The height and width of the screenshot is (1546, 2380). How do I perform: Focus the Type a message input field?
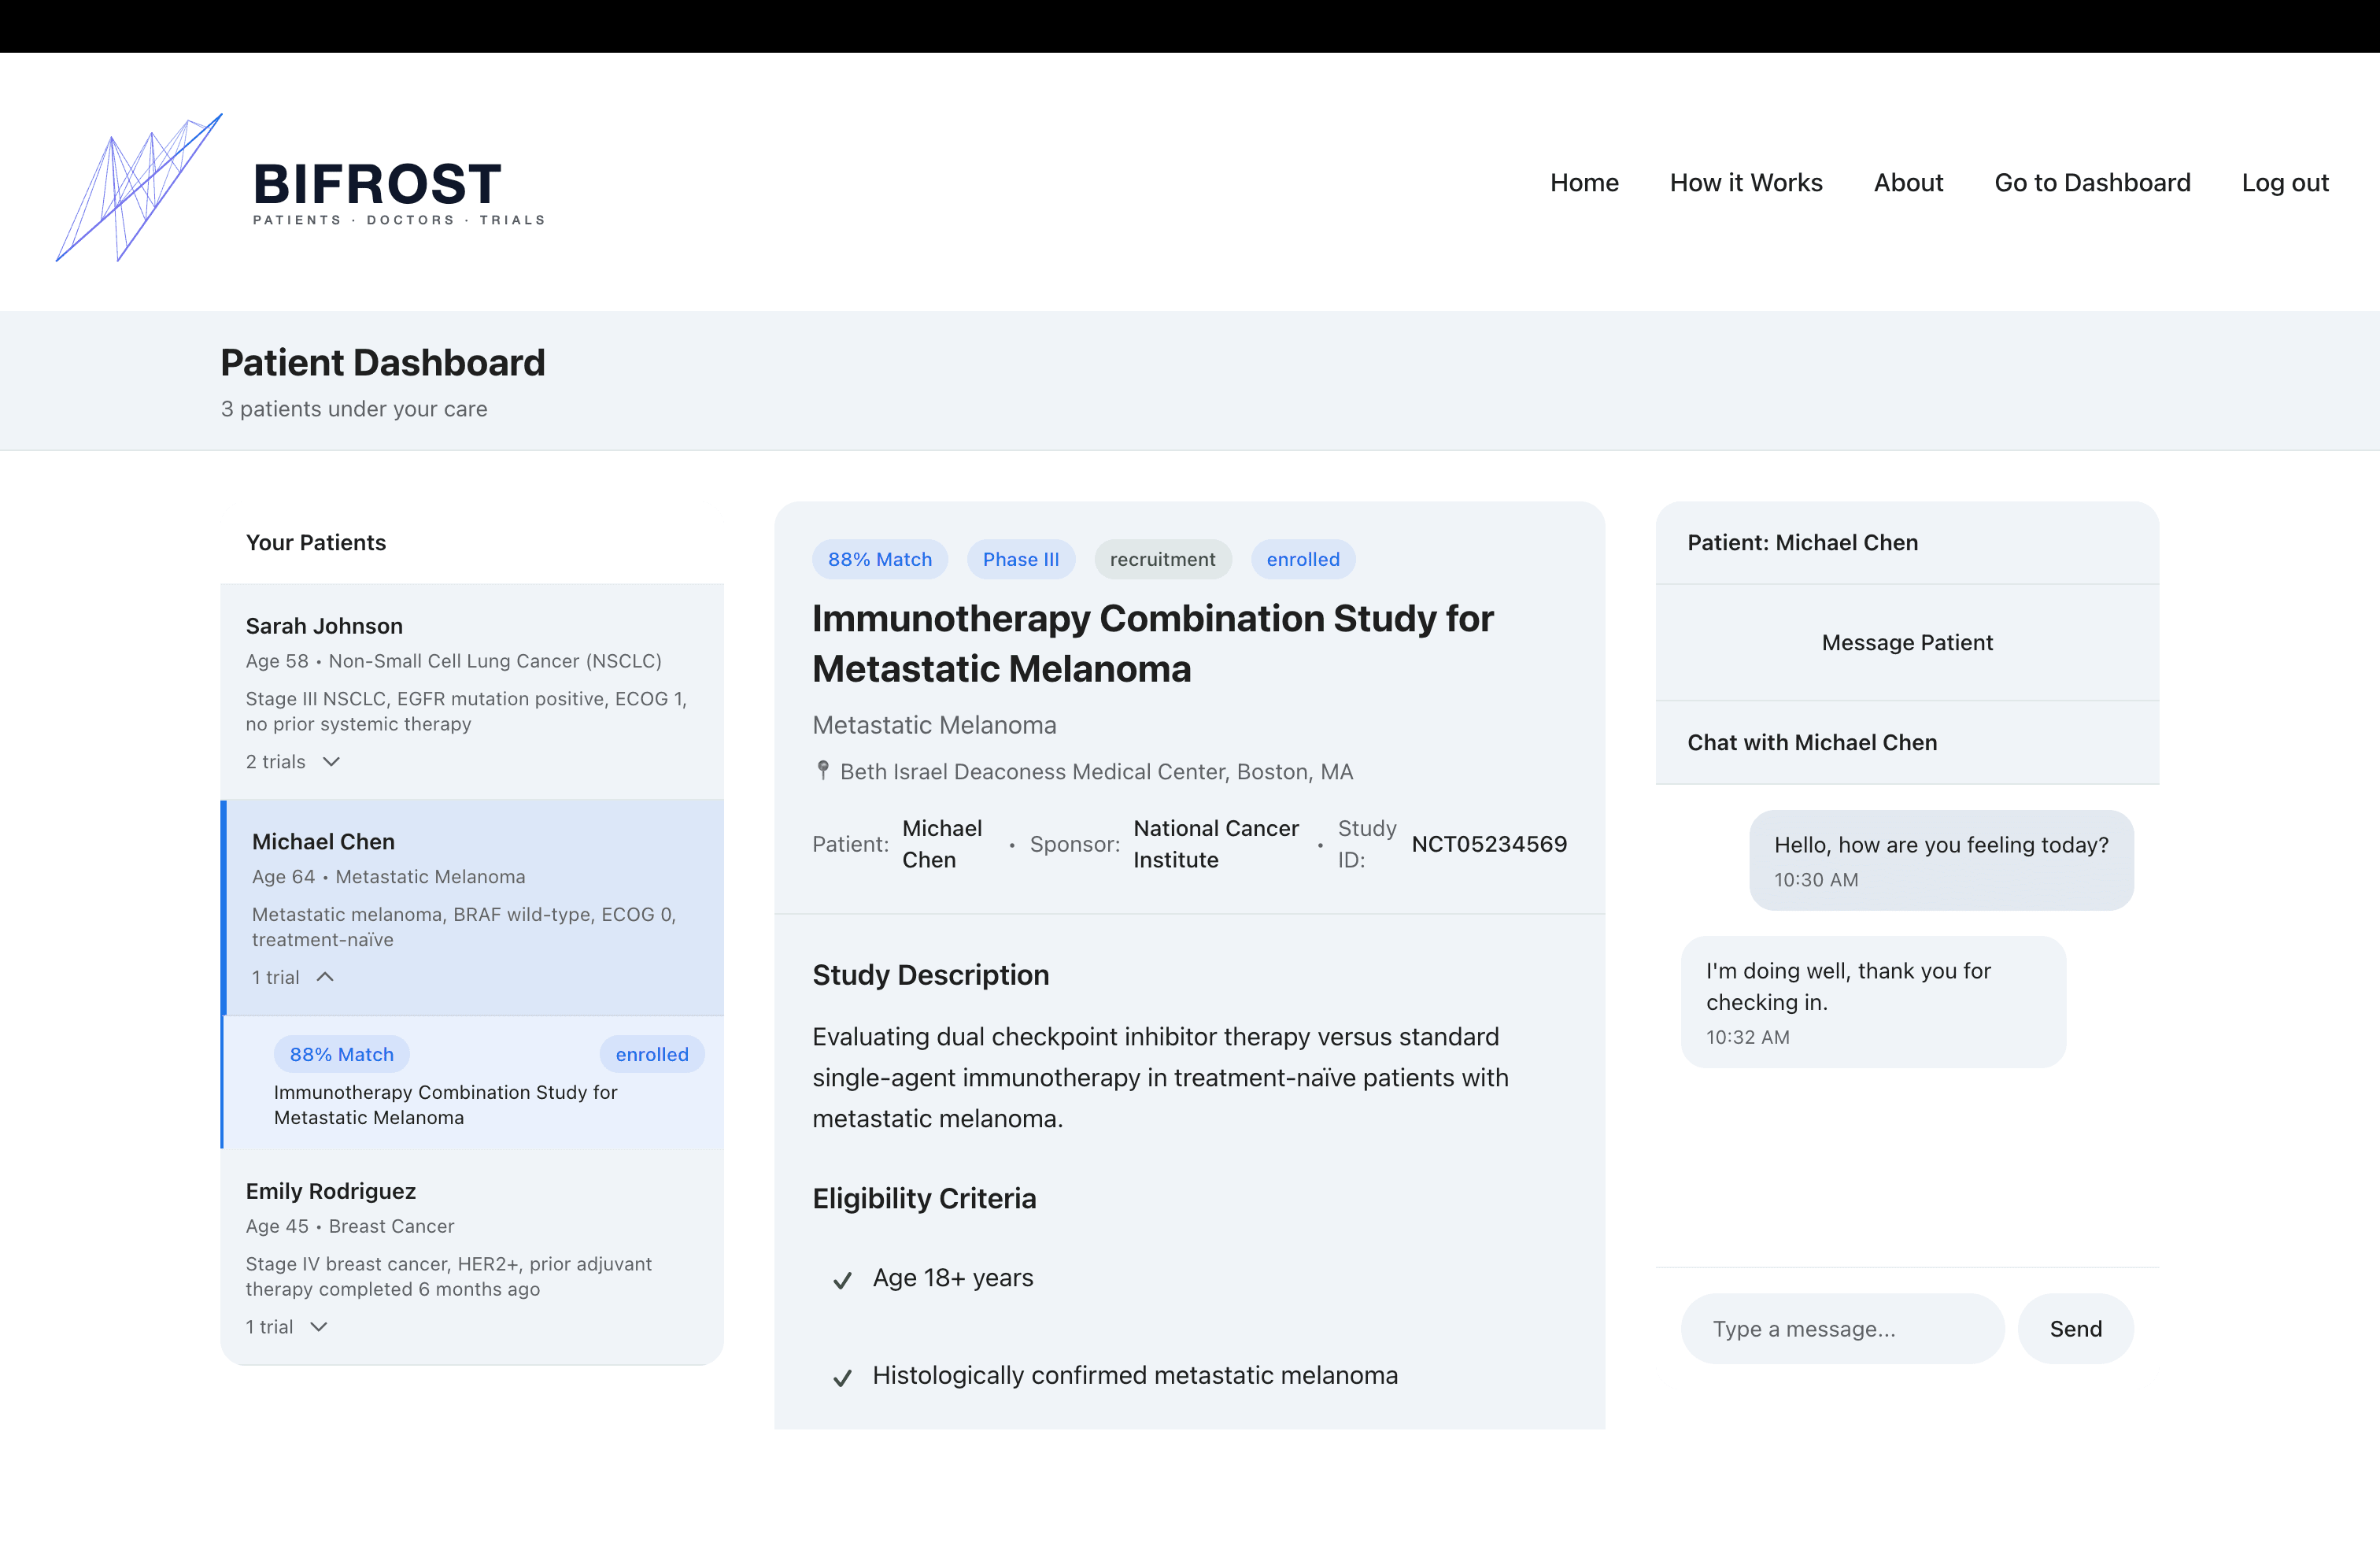[1842, 1329]
